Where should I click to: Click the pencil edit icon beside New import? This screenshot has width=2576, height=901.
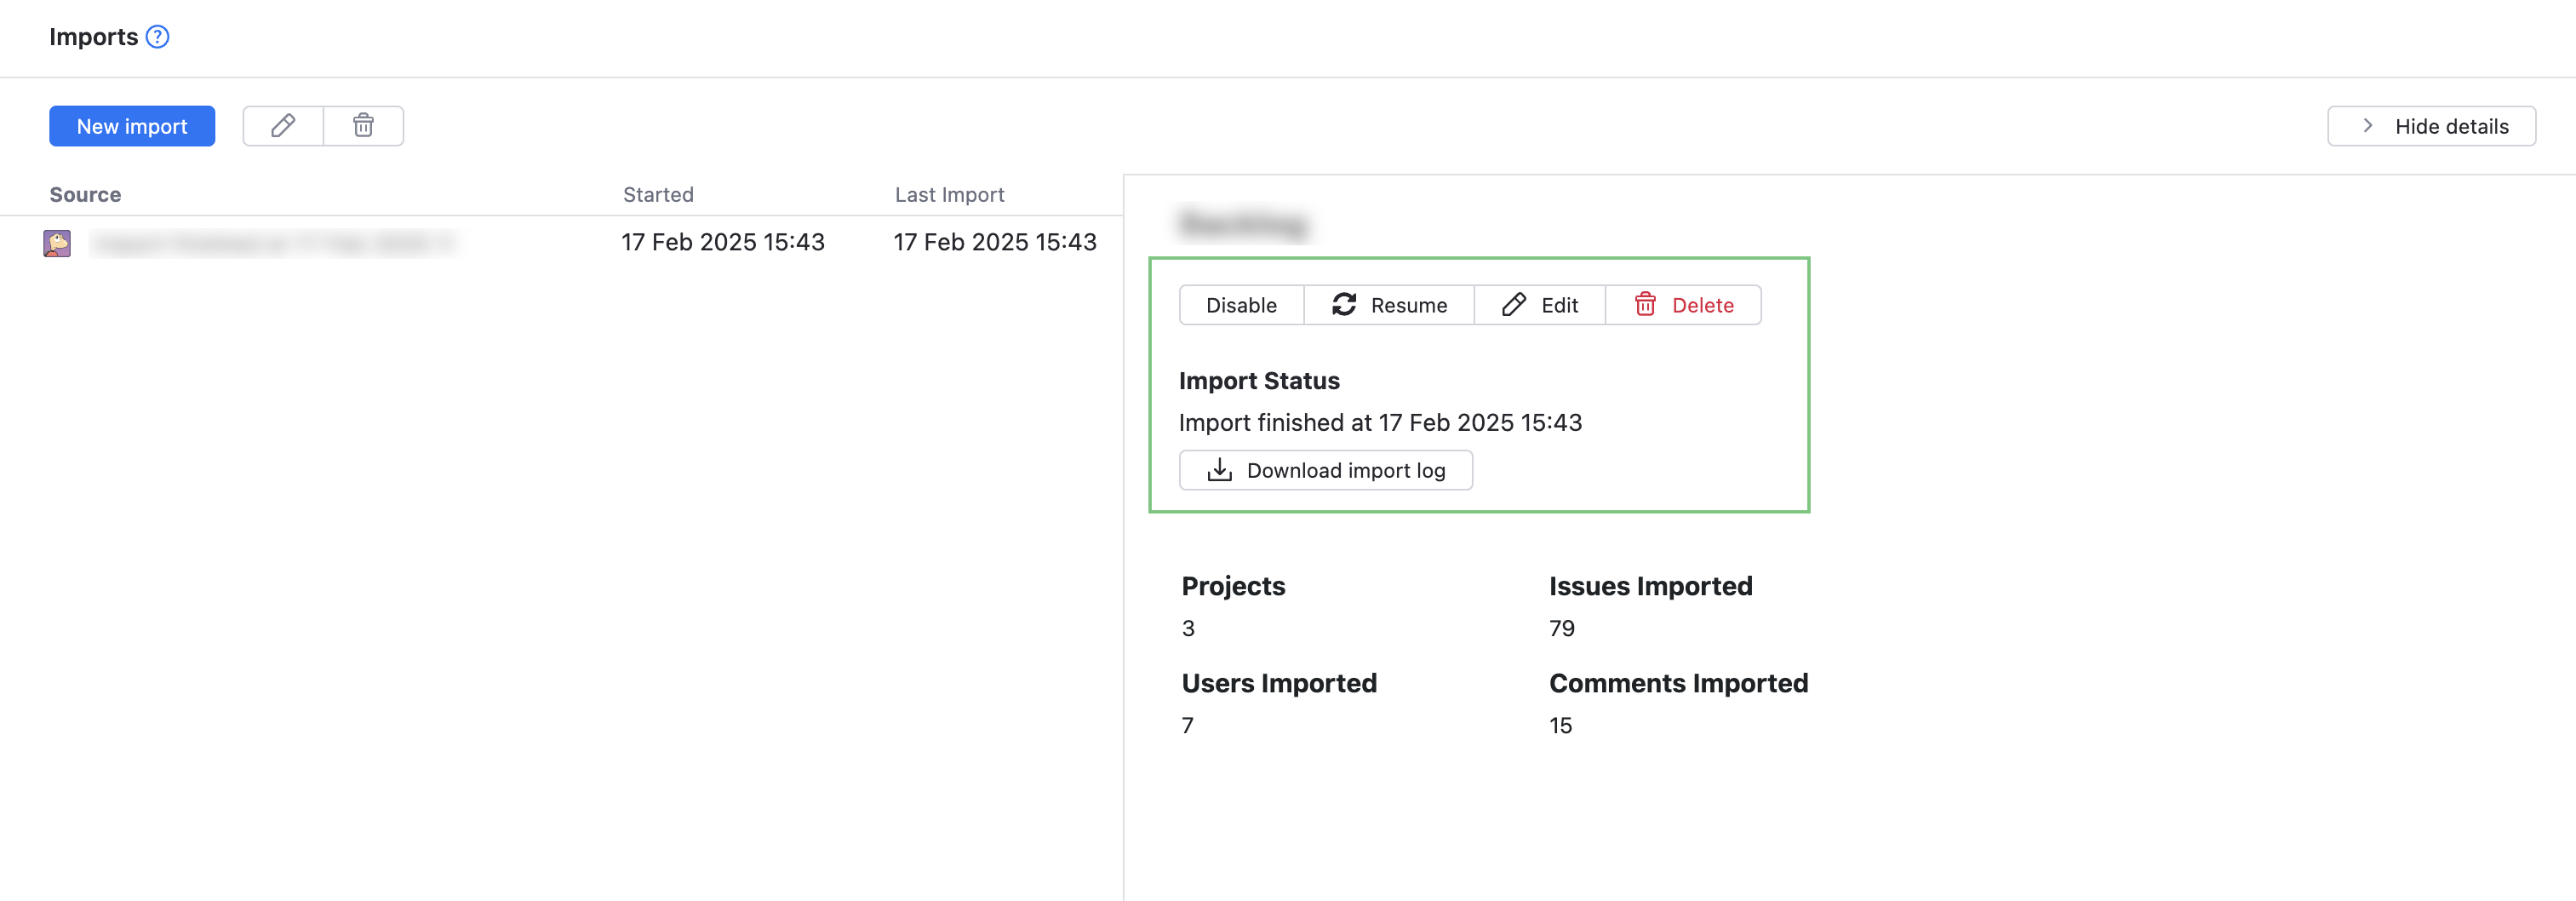(x=283, y=126)
